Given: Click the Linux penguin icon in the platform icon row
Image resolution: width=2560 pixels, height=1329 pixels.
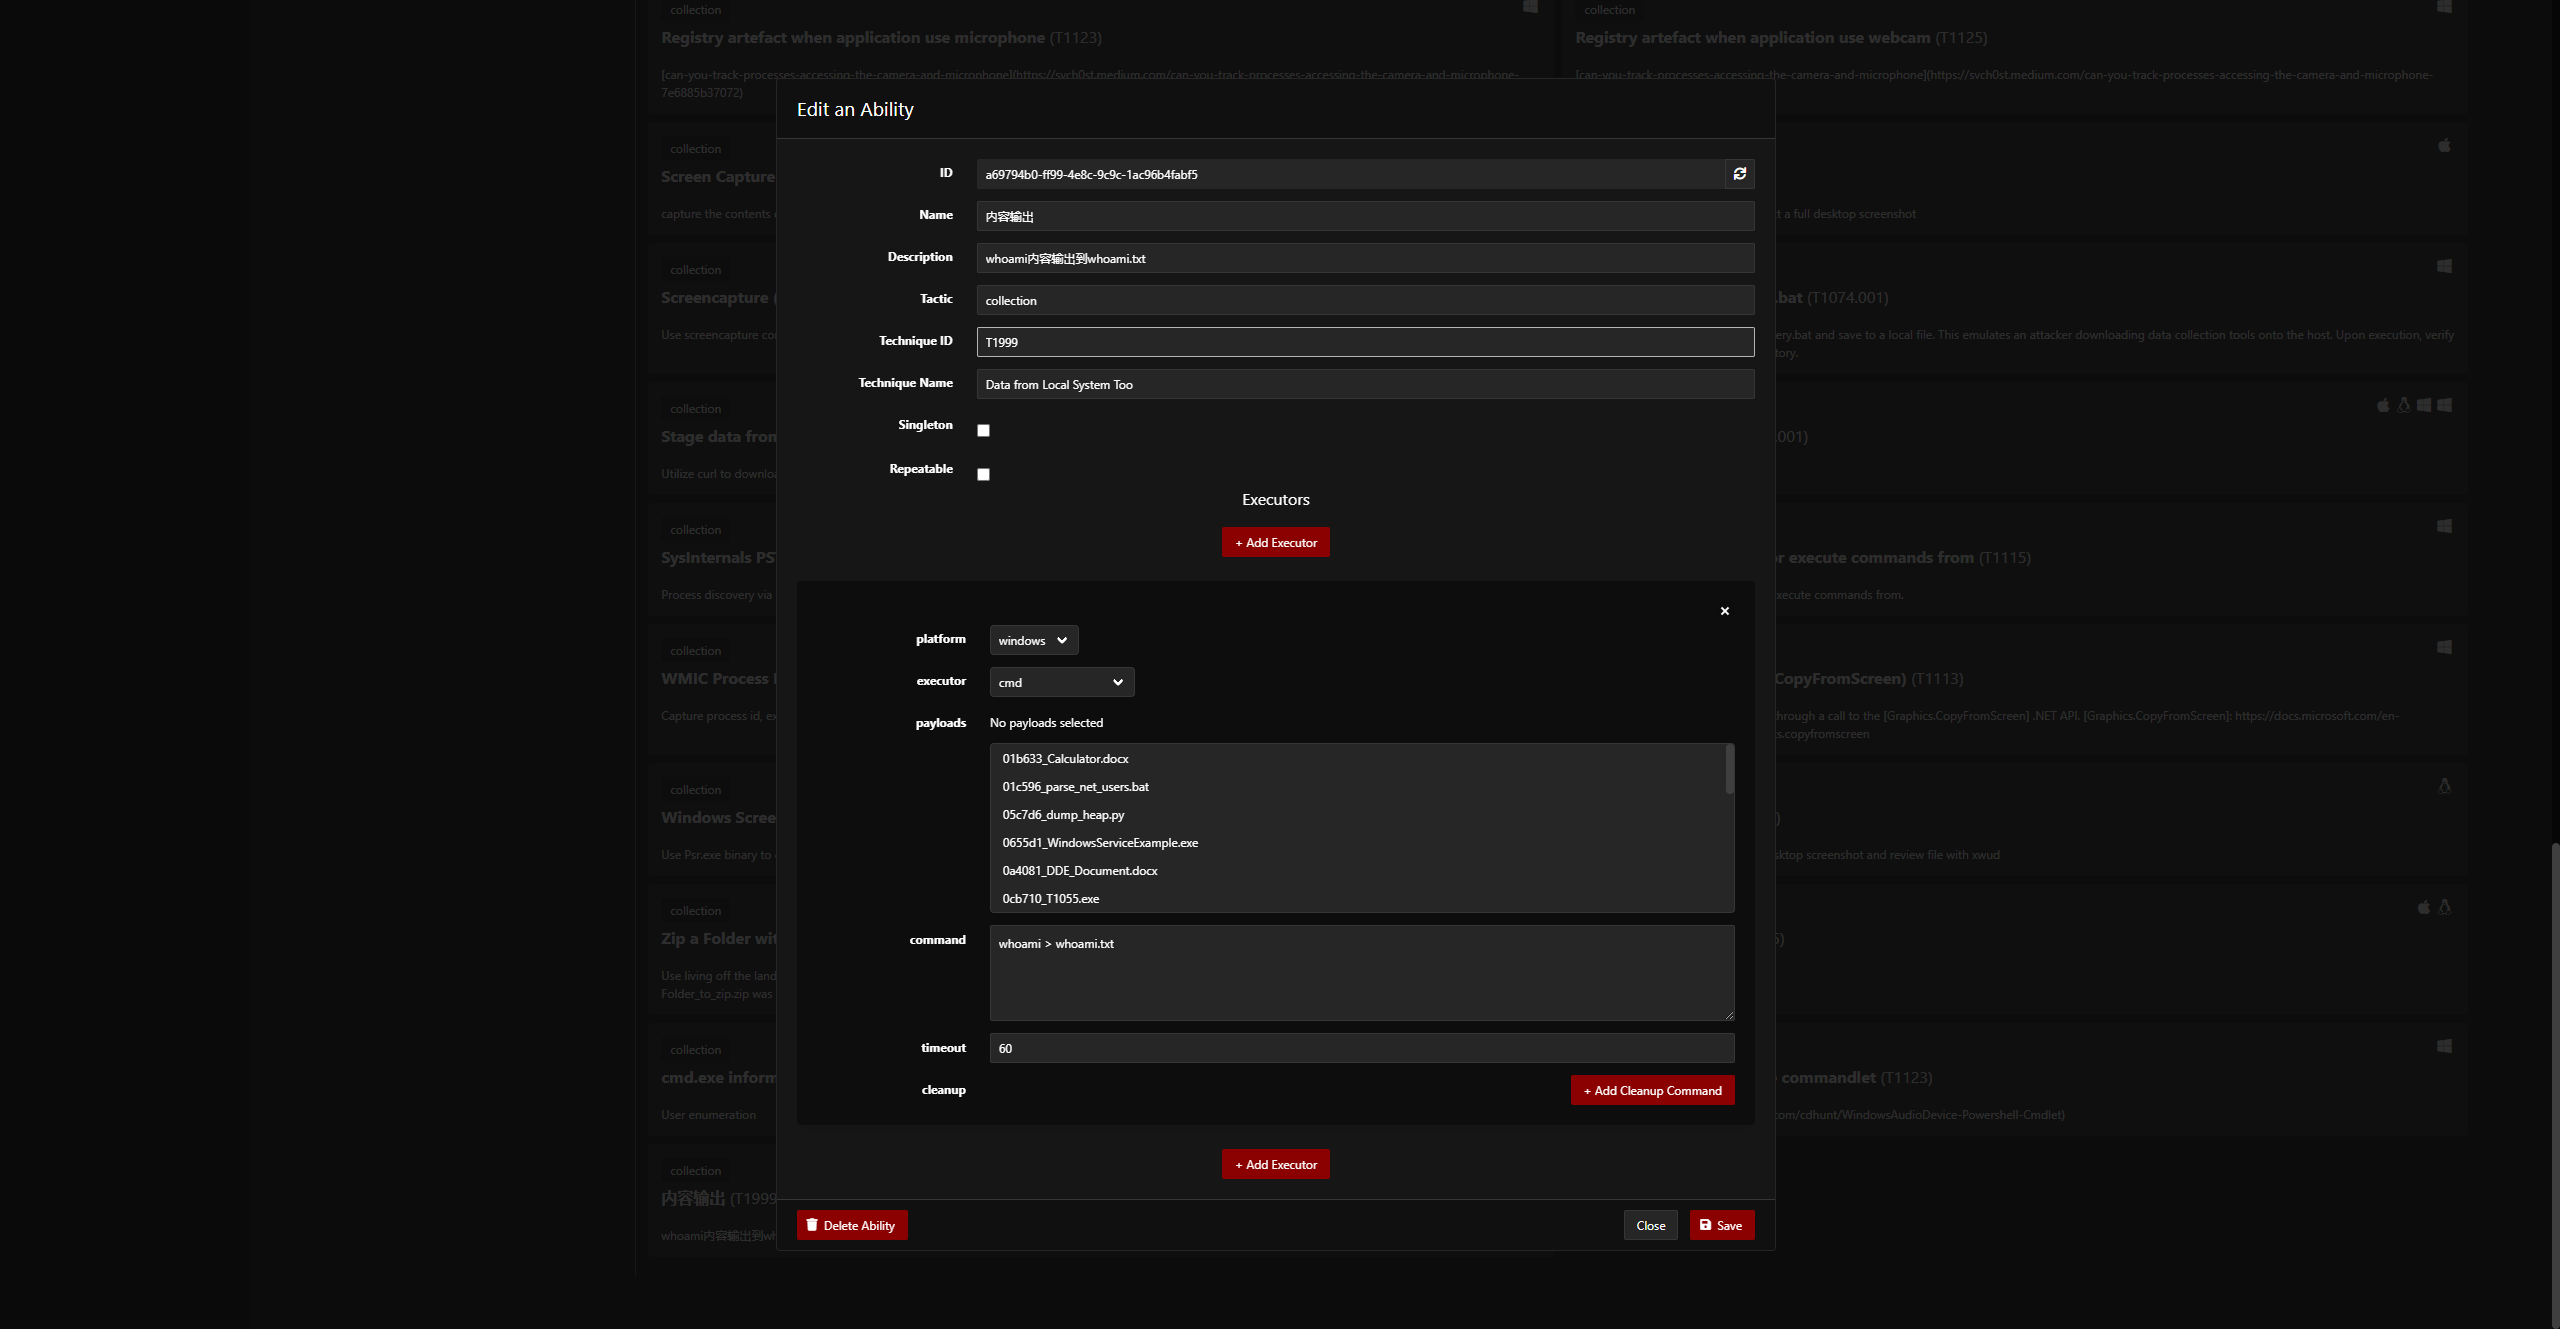Looking at the screenshot, I should coord(2404,405).
